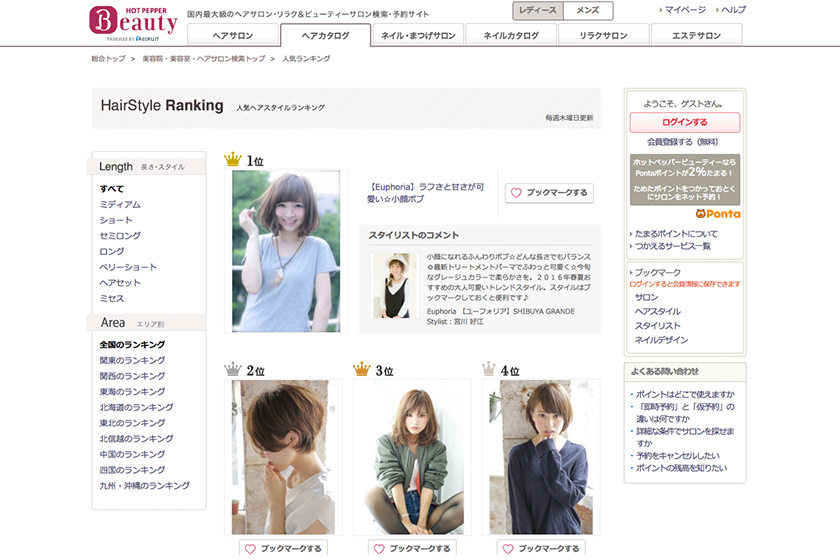Viewport: 840px width, 560px height.
Task: Select 北海道のランキング area
Action: click(x=136, y=407)
